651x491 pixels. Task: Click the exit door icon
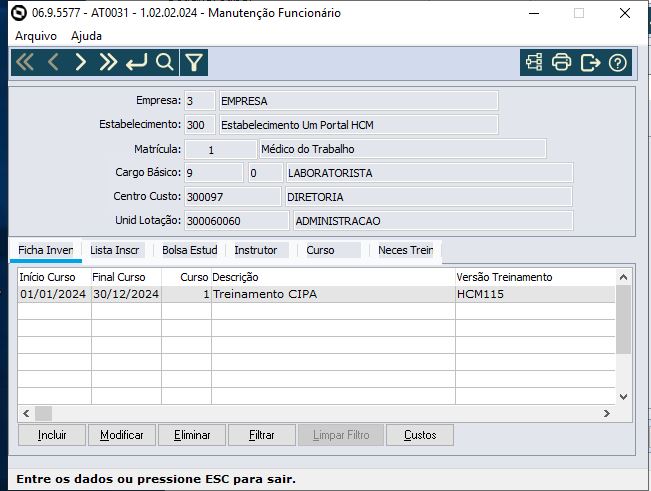[x=590, y=63]
